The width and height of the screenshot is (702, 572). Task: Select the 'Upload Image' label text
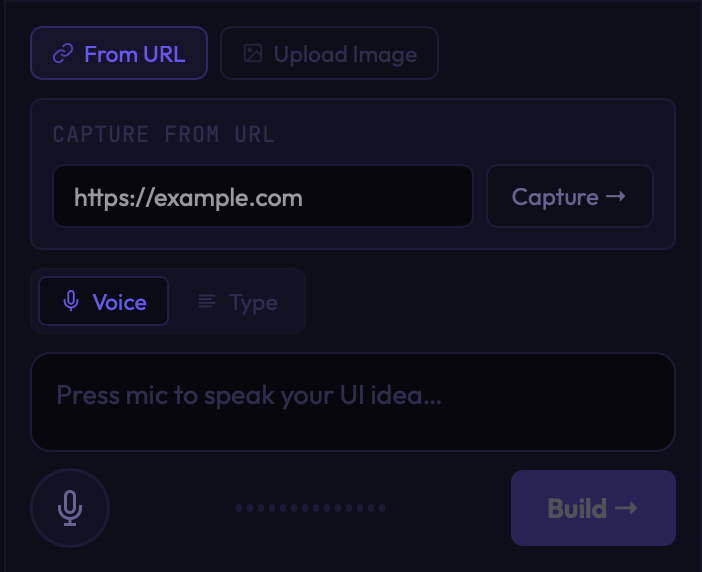click(345, 54)
